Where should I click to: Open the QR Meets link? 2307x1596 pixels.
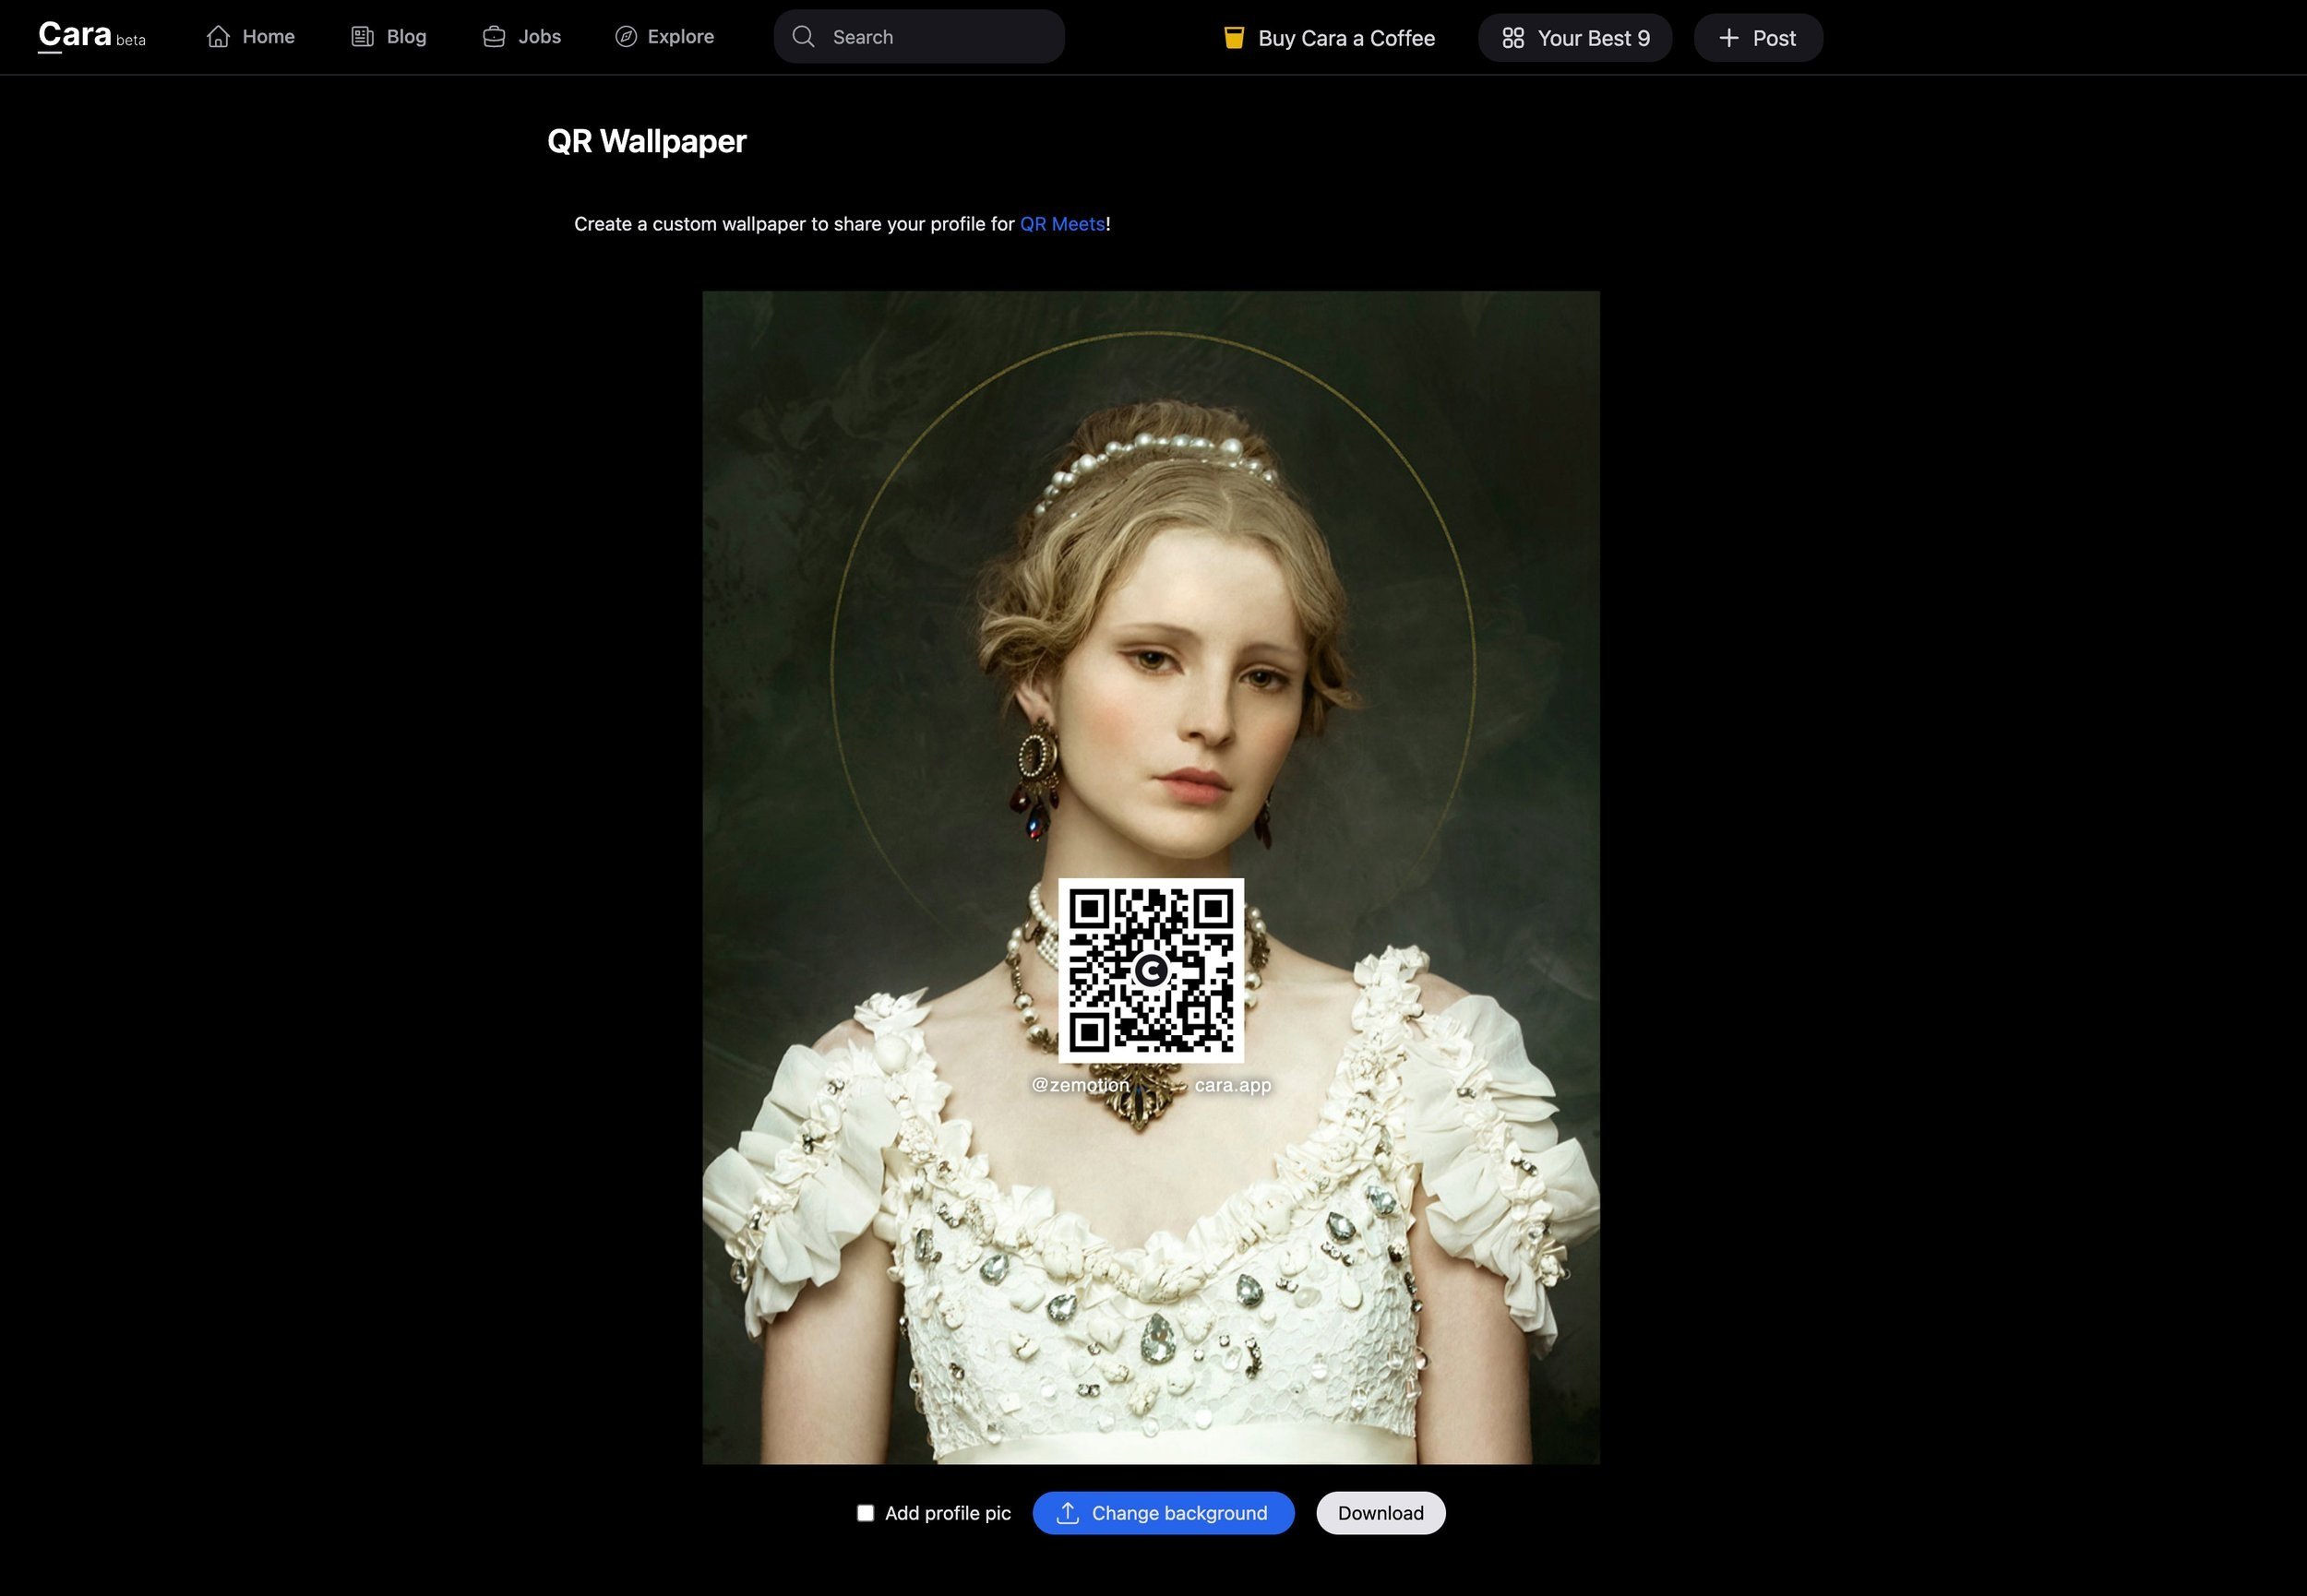1062,224
